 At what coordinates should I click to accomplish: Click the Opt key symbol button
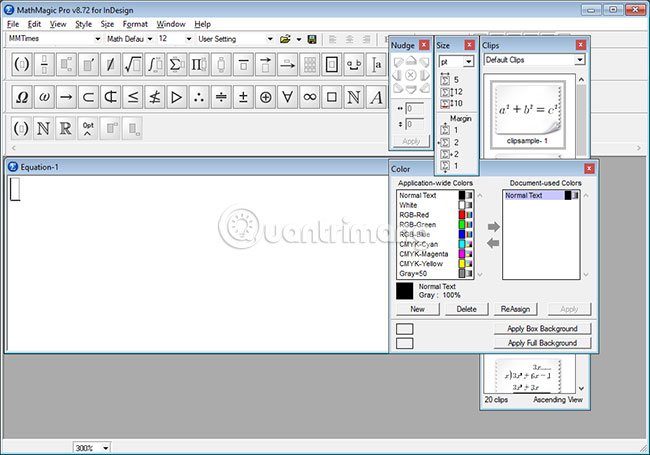coord(88,128)
